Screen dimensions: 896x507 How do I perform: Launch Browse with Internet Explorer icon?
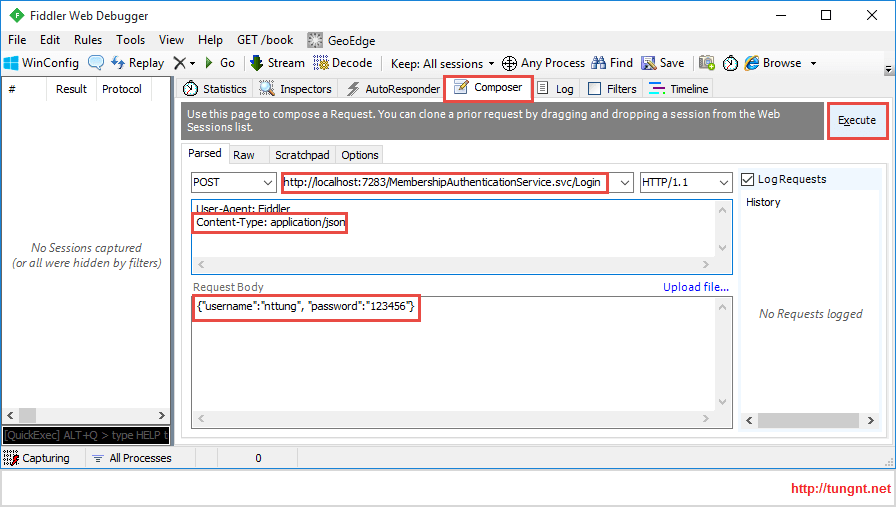773,63
